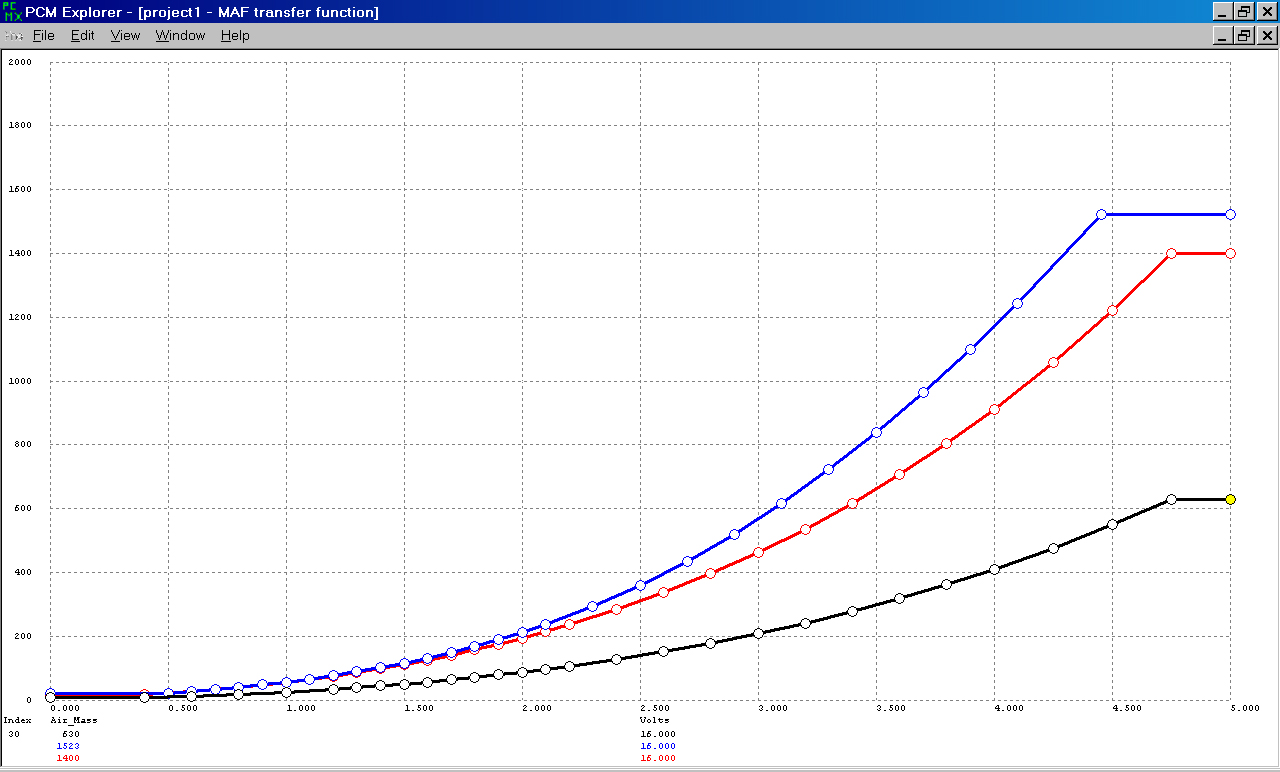1280x772 pixels.
Task: Open the File menu
Action: [x=43, y=36]
